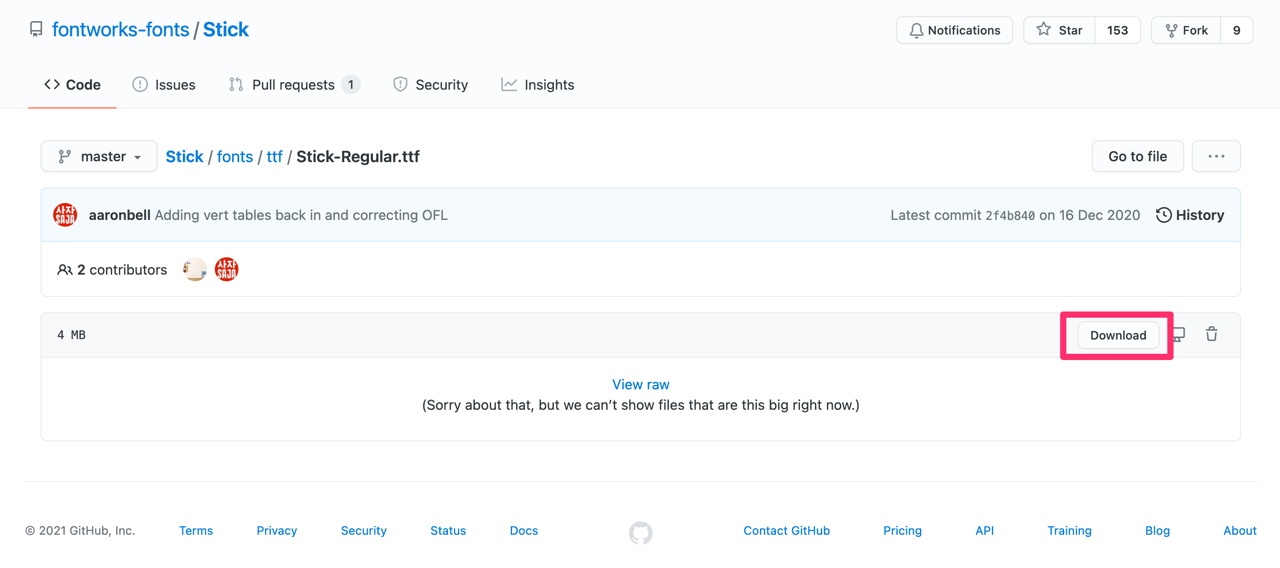Image resolution: width=1280 pixels, height=568 pixels.
Task: Open the Pricing footer link
Action: click(902, 531)
